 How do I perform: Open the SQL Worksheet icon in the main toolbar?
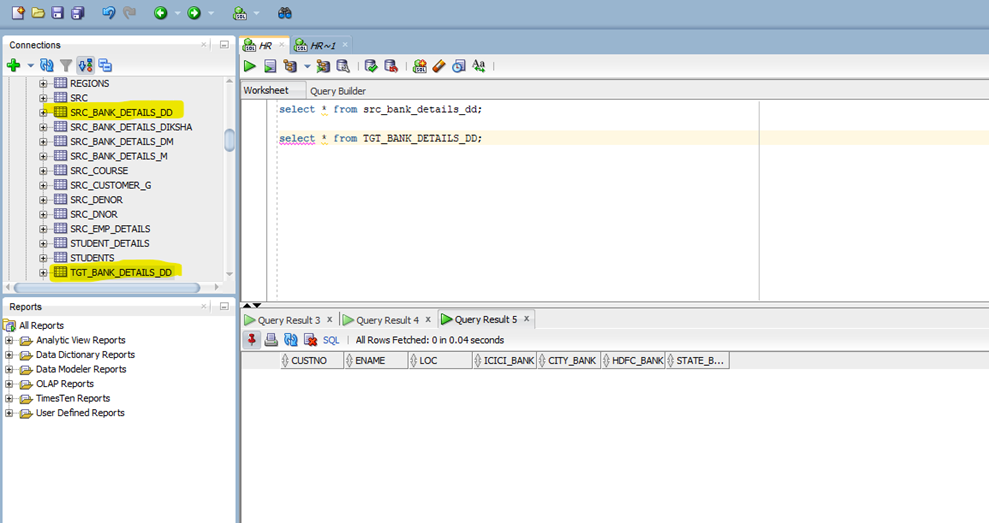tap(240, 13)
